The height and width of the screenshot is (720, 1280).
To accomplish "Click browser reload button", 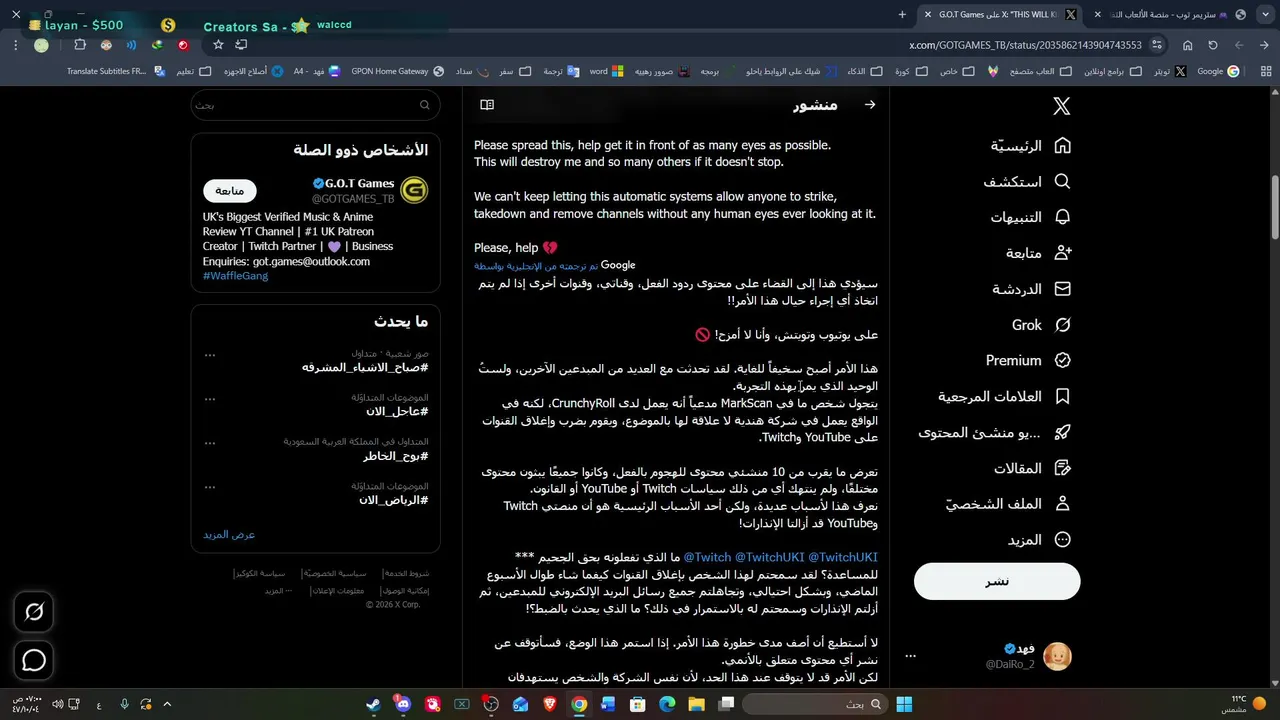I will pyautogui.click(x=1213, y=45).
